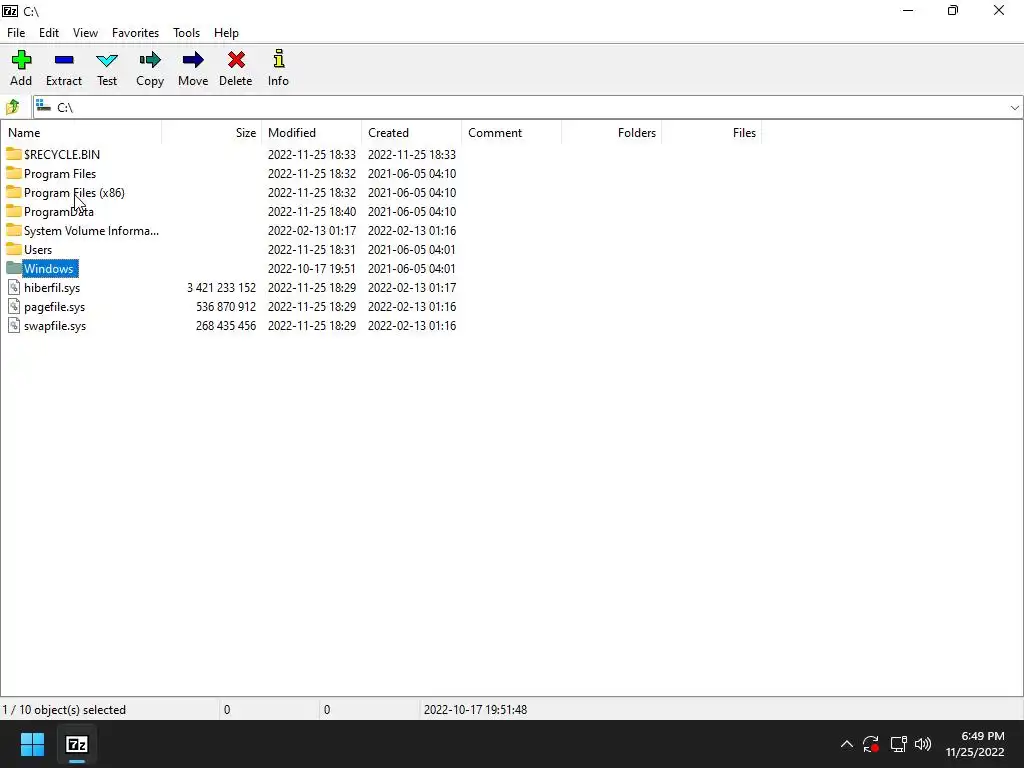The width and height of the screenshot is (1024, 768).
Task: Select the System Volume Informa... name
Action: click(x=91, y=231)
